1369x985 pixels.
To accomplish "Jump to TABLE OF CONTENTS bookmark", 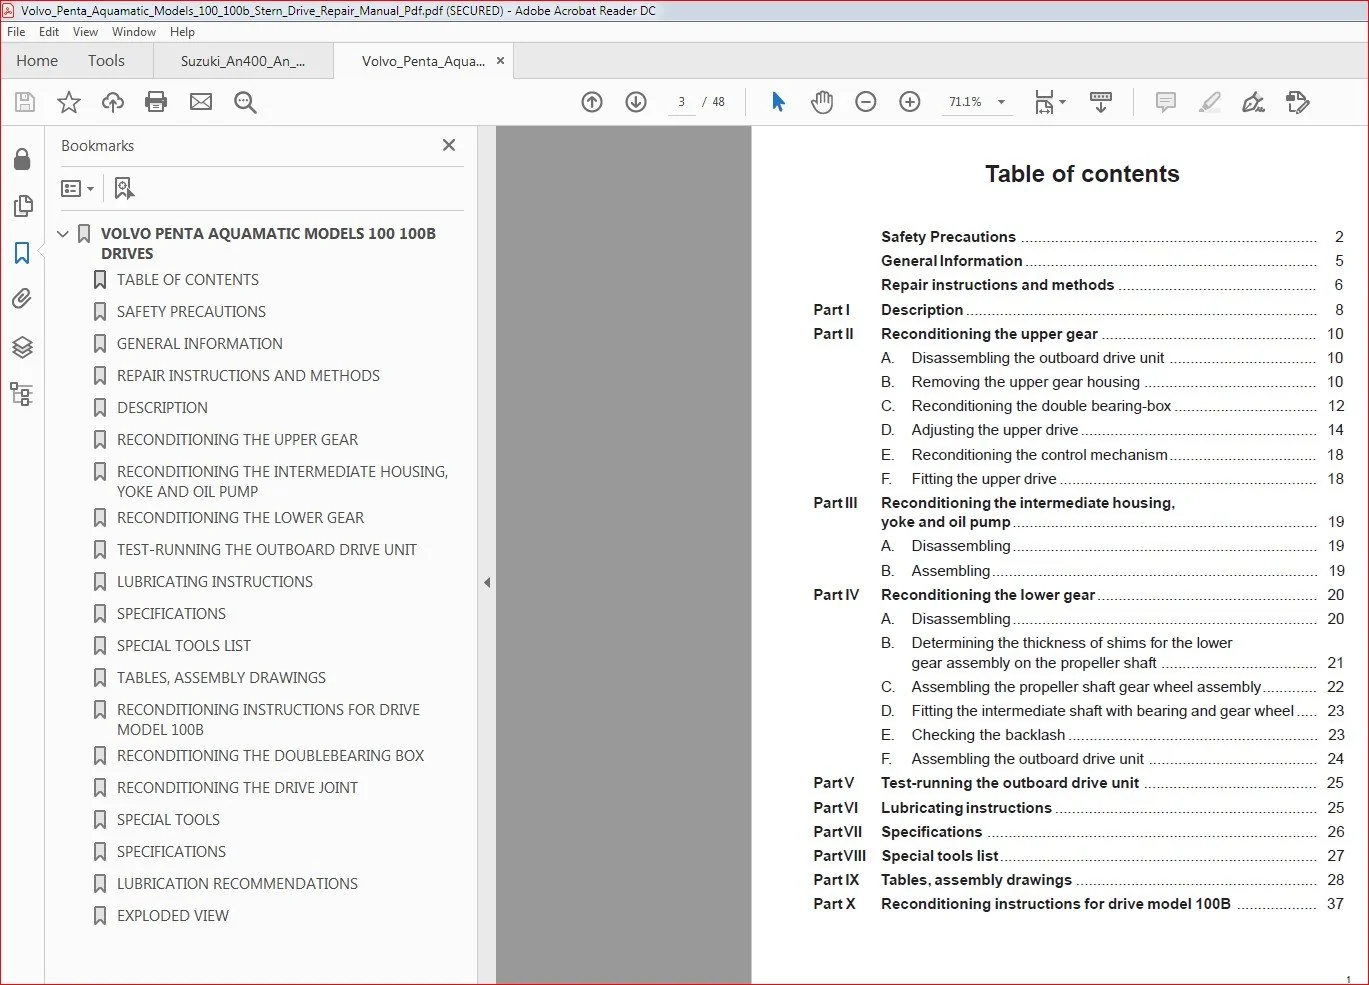I will click(188, 280).
